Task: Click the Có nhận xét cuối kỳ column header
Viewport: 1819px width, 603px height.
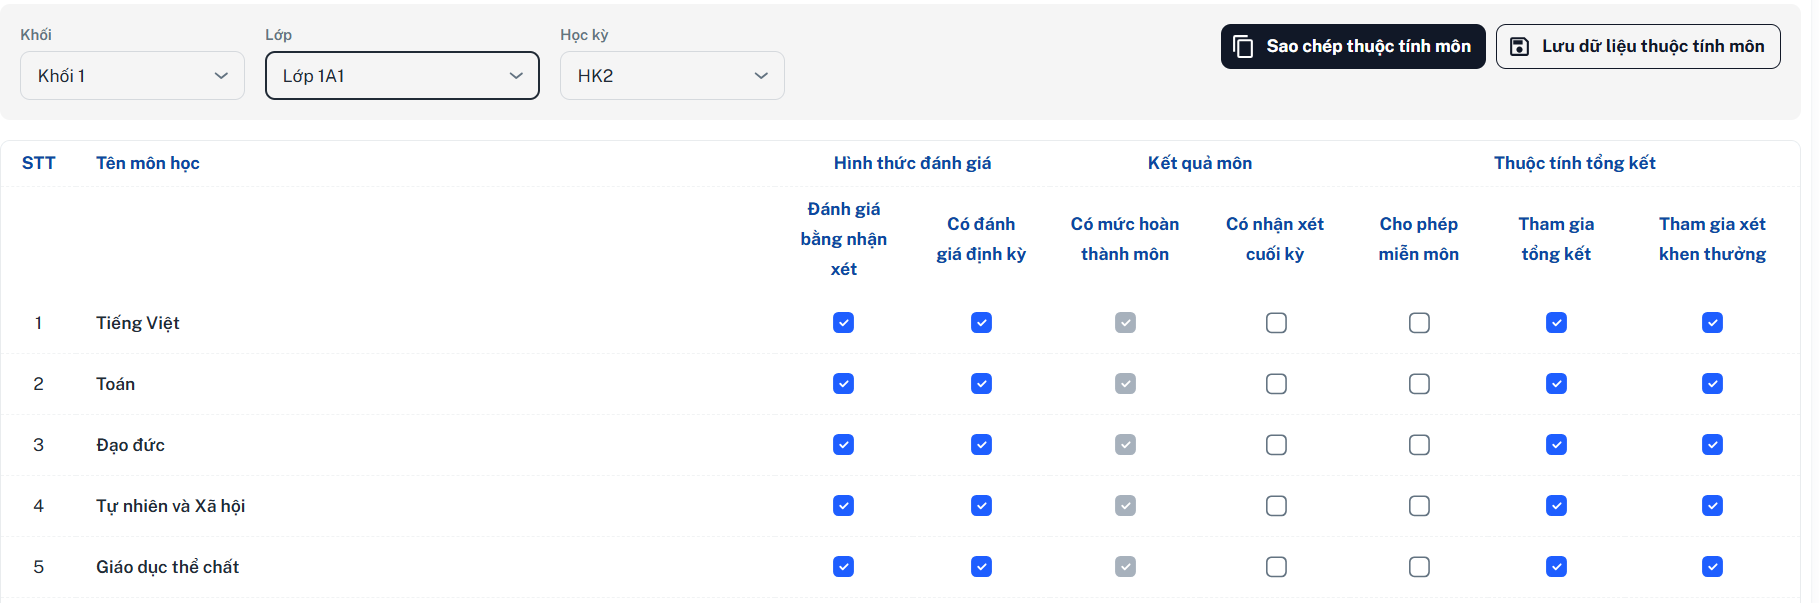Action: pyautogui.click(x=1275, y=239)
